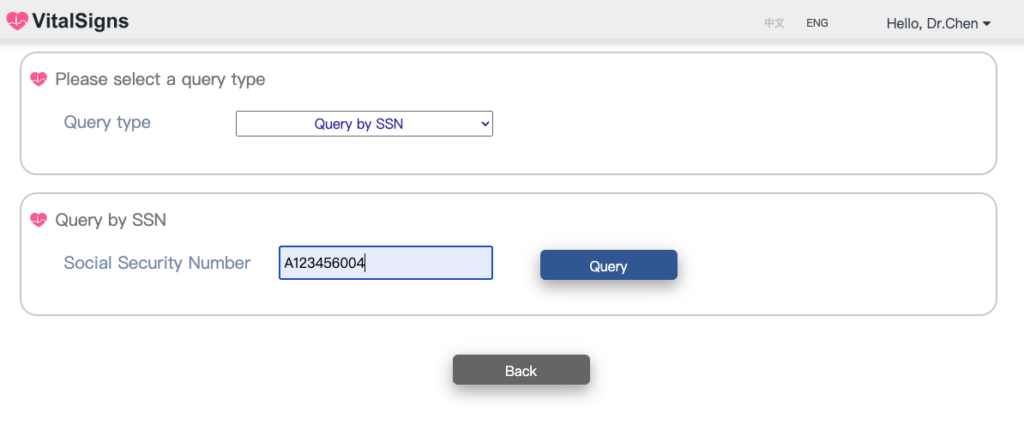Switch language to 中文
This screenshot has height=425, width=1024.
coord(775,23)
